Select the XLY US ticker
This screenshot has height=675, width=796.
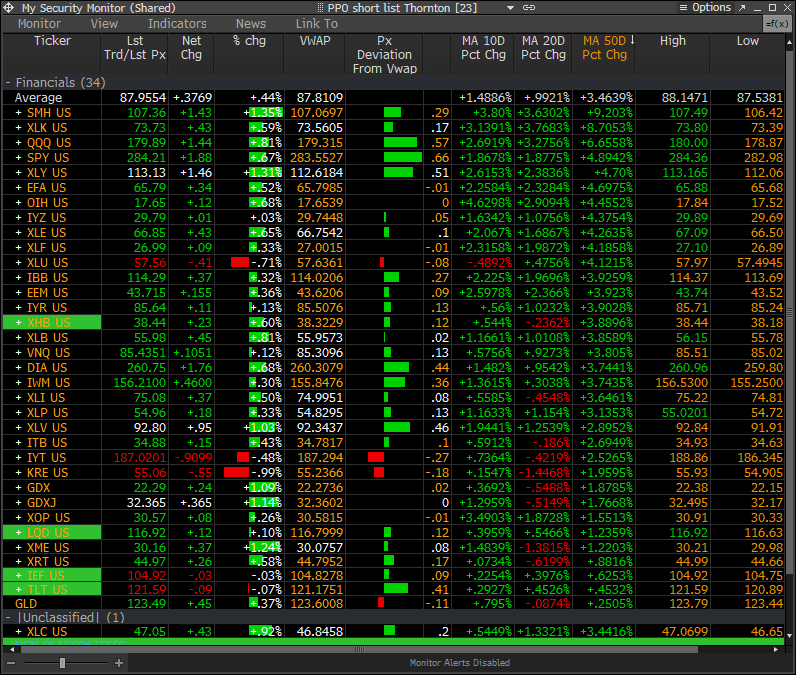click(47, 173)
